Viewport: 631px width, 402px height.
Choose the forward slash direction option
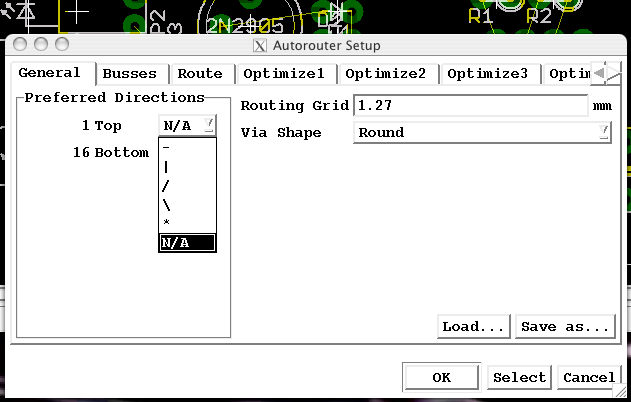[x=188, y=186]
